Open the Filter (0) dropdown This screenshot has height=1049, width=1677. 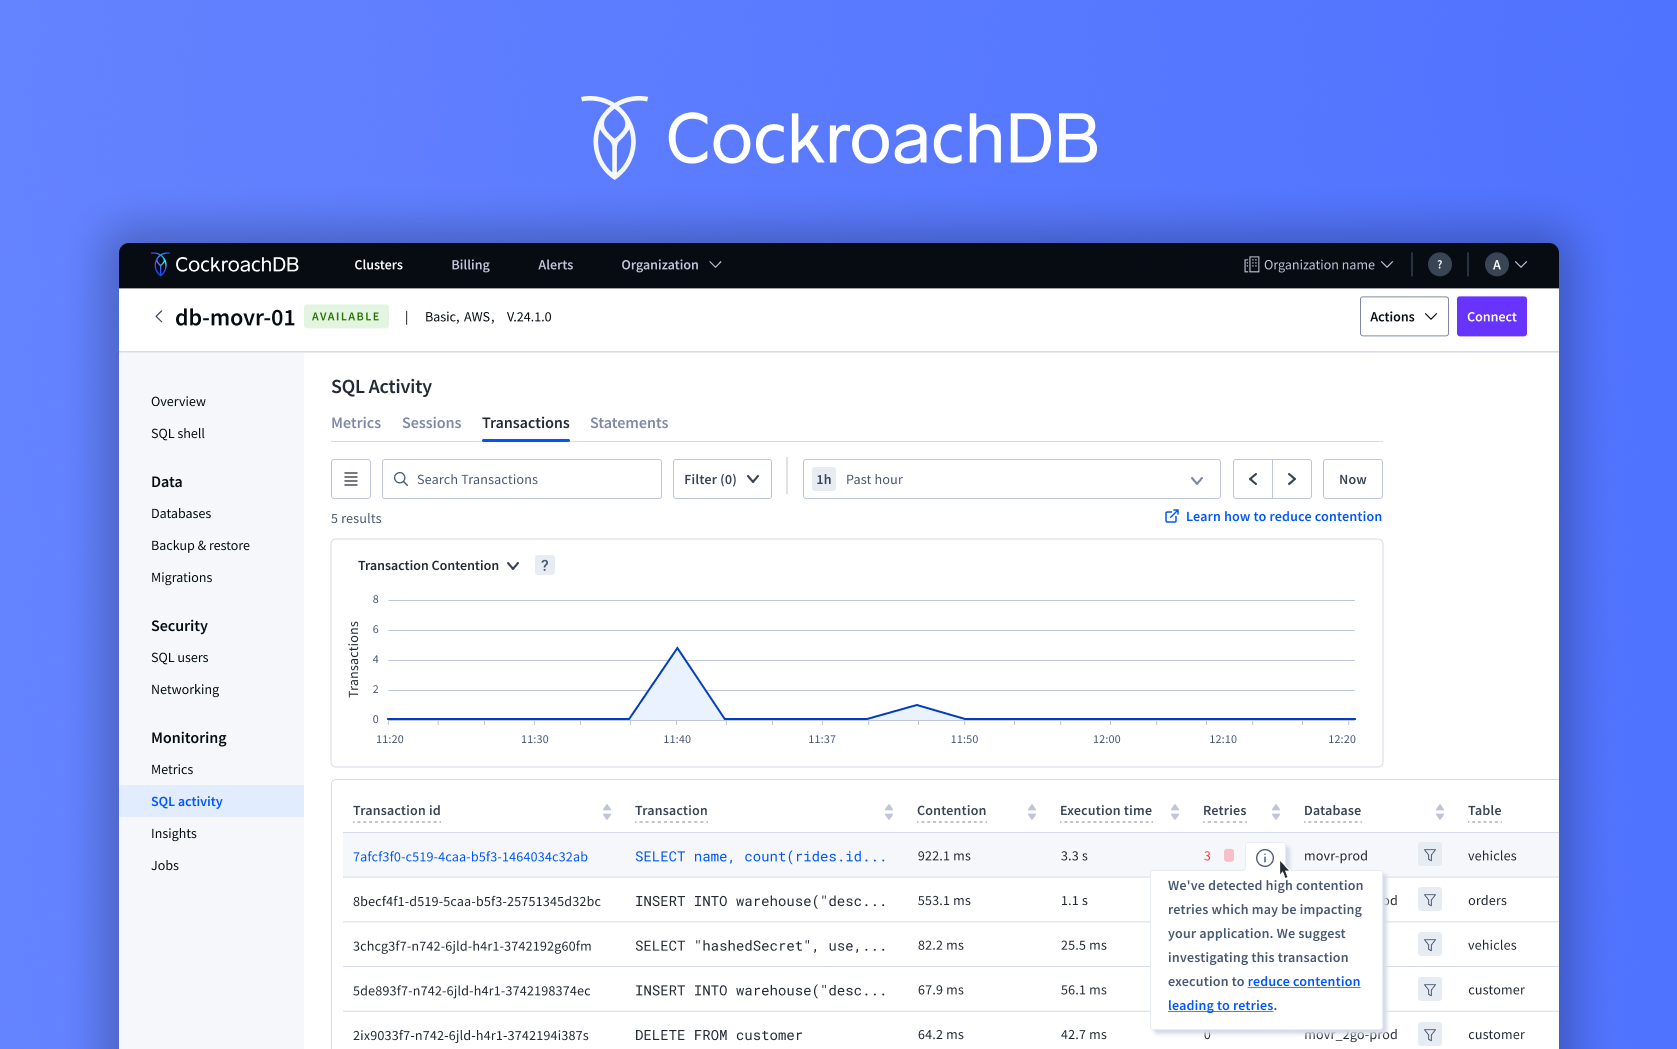point(722,479)
